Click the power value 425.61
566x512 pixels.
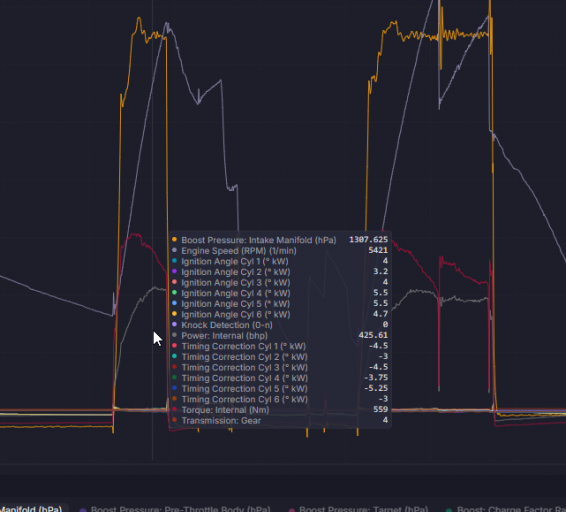pos(373,335)
